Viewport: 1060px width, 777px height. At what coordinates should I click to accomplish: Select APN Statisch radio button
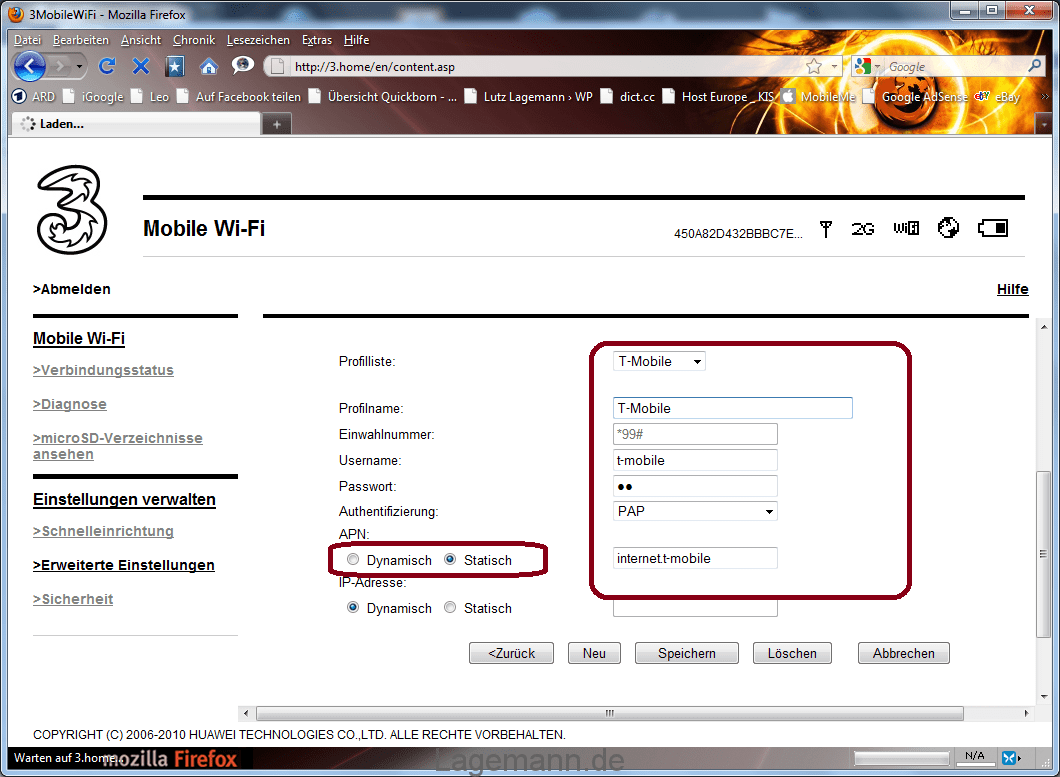(450, 559)
